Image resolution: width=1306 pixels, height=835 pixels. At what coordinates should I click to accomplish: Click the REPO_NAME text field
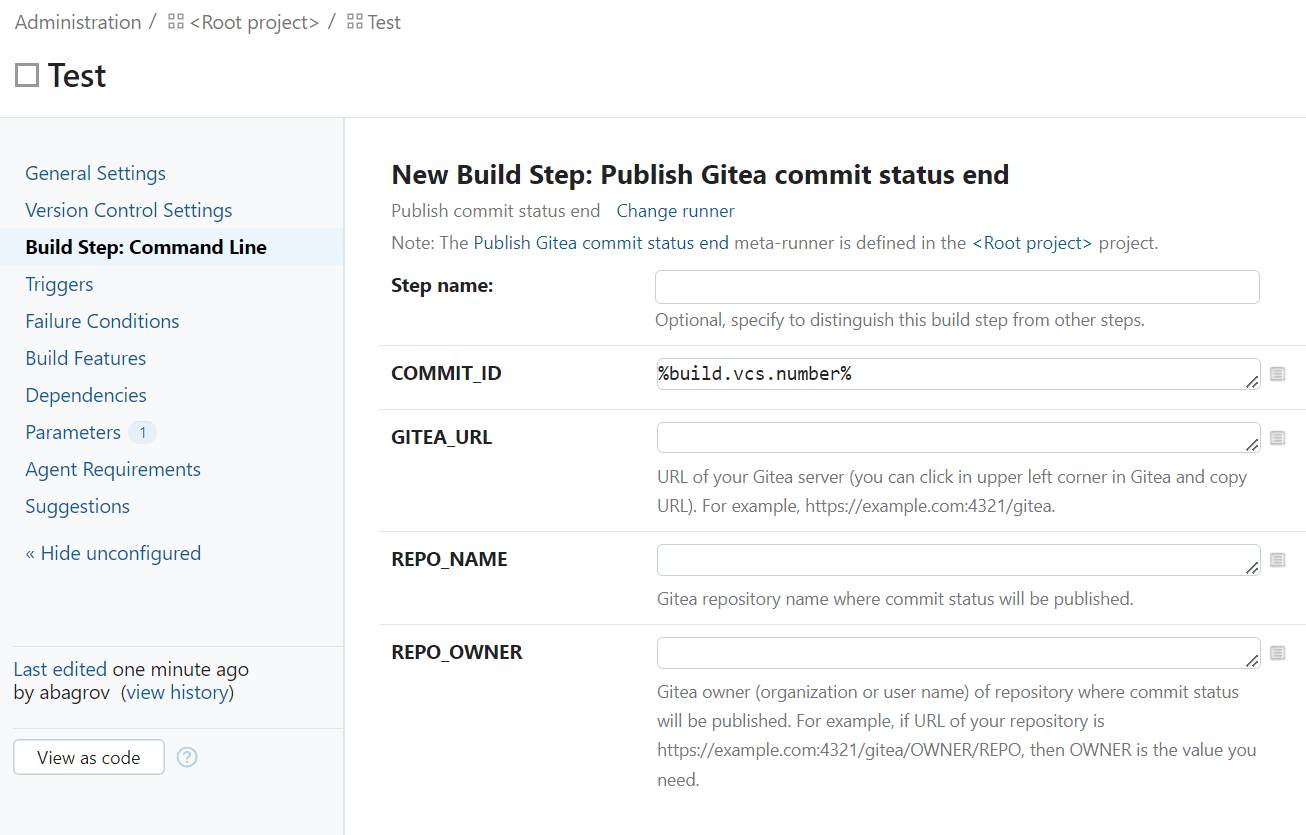coord(958,560)
